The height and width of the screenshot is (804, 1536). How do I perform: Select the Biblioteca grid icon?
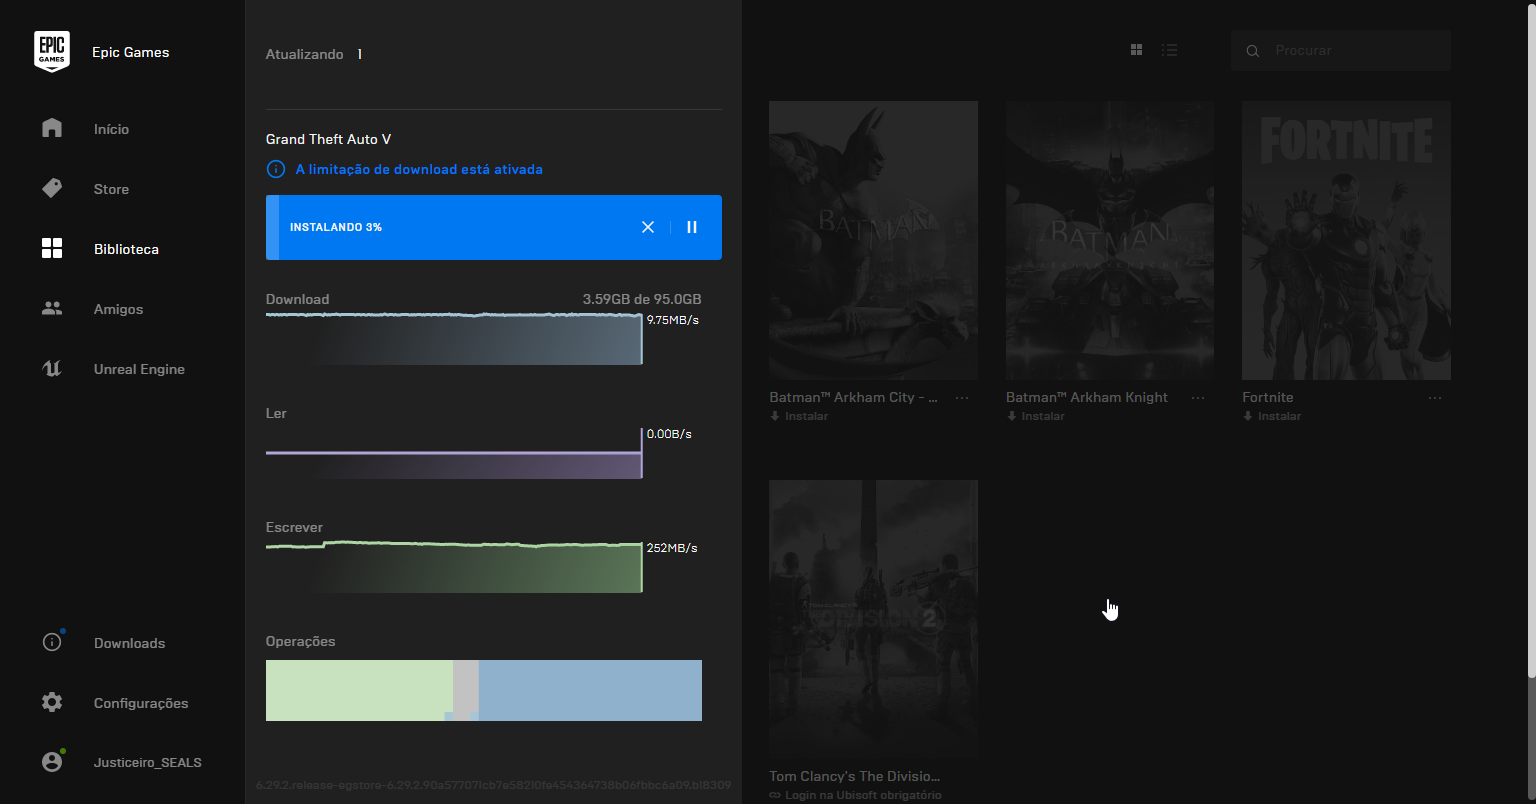click(52, 248)
